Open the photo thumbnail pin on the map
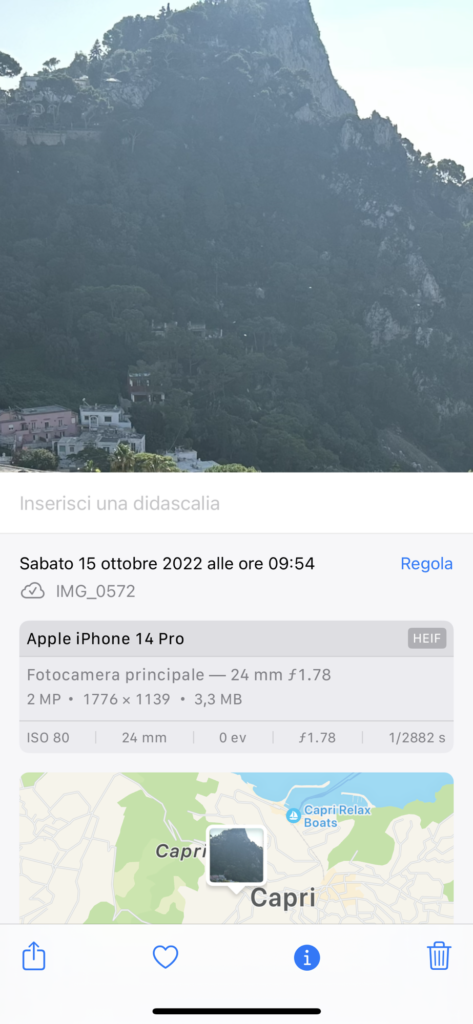This screenshot has height=1024, width=473. 236,856
